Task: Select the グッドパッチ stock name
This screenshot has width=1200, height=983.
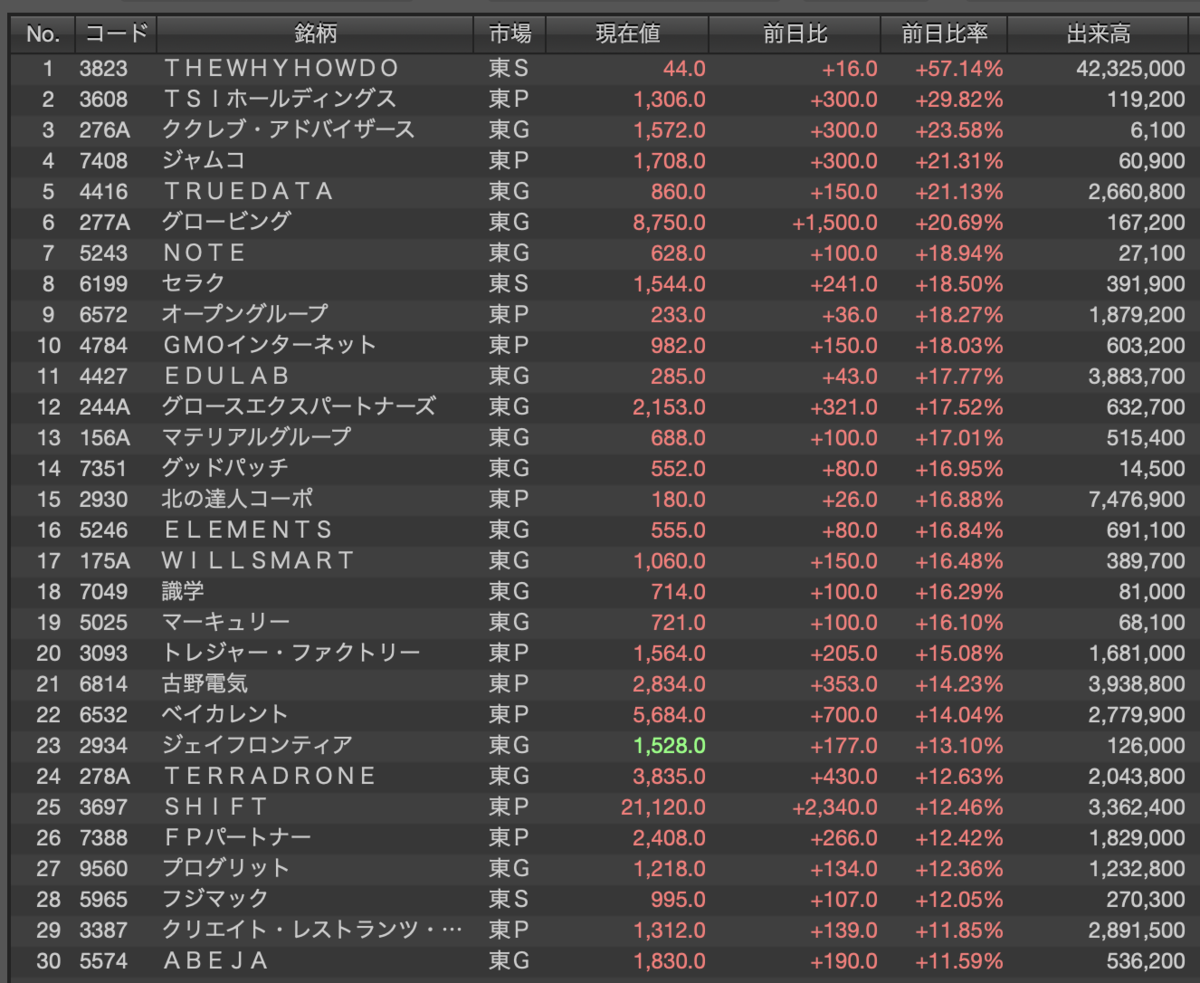Action: click(225, 468)
